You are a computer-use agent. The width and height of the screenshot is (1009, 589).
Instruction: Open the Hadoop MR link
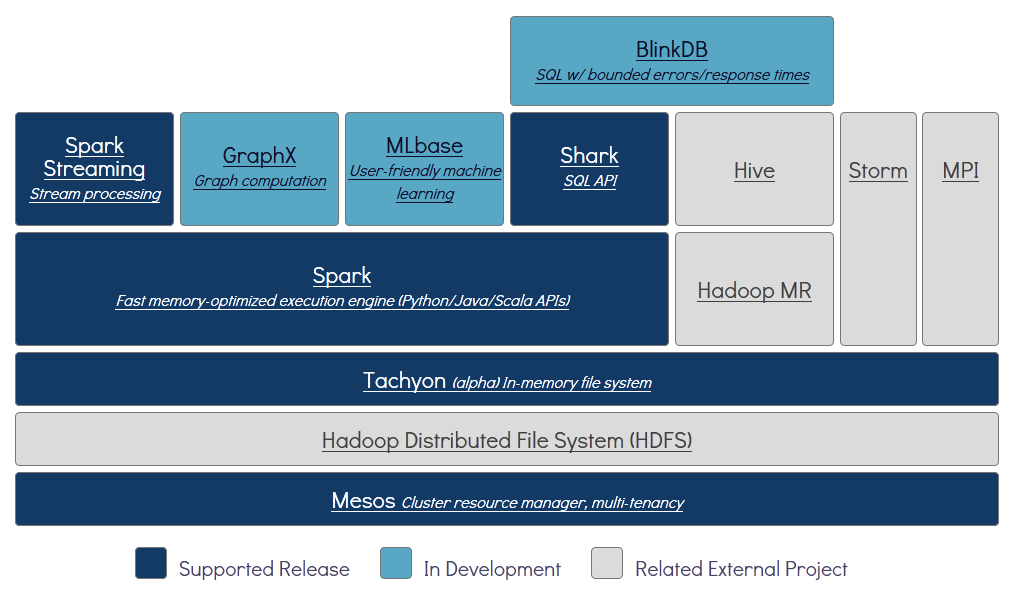754,291
